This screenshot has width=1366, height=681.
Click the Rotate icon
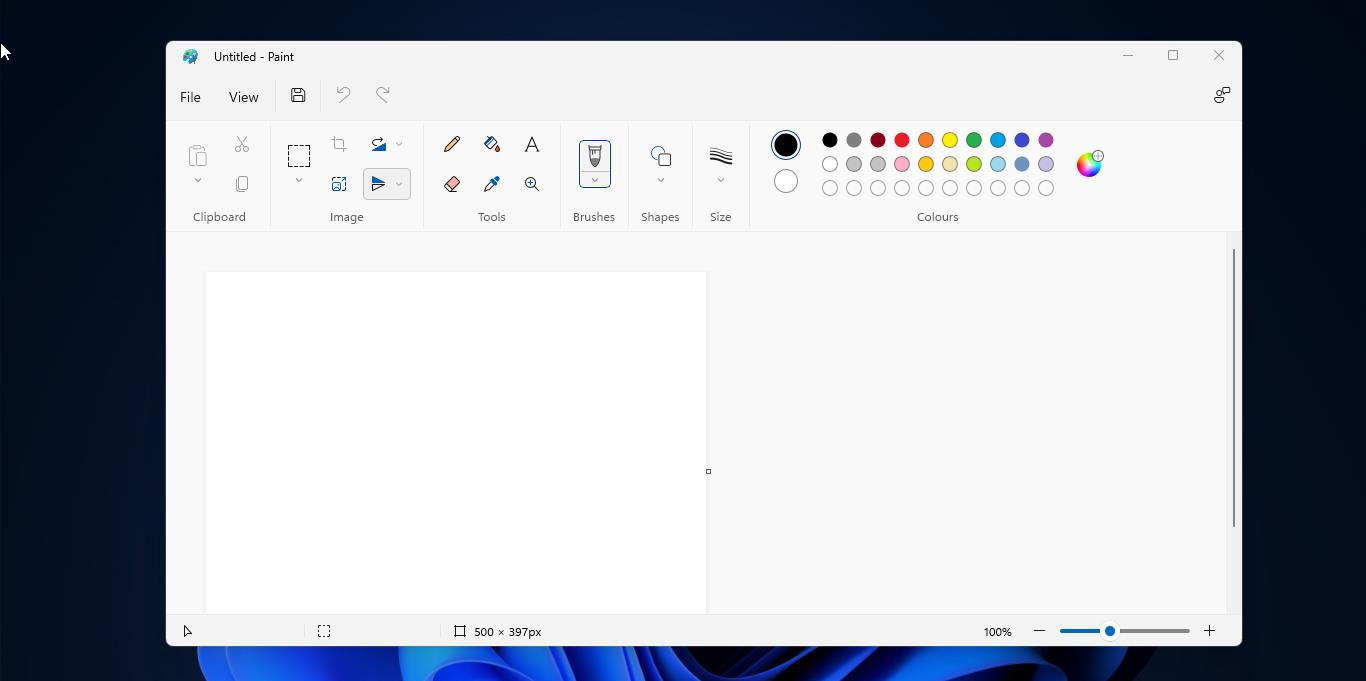378,145
